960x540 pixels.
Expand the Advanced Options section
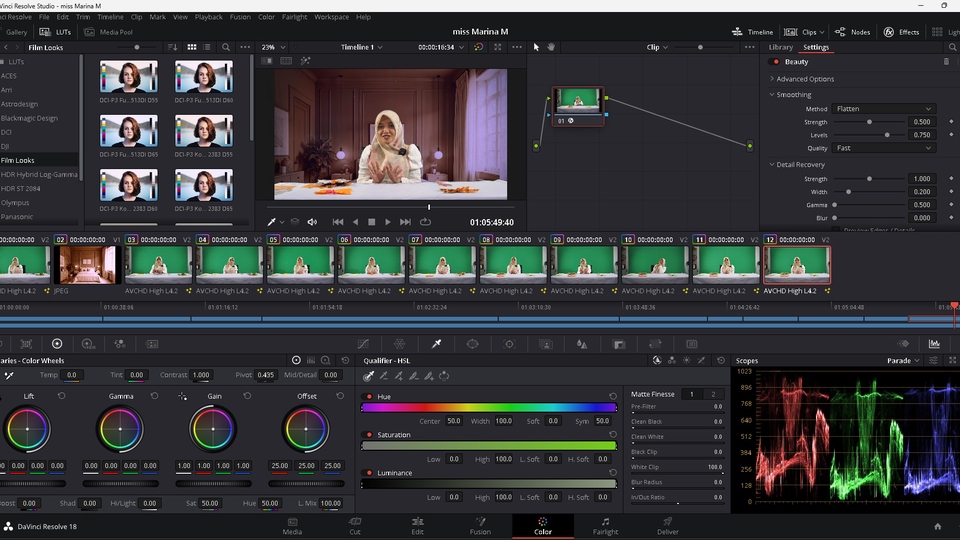pyautogui.click(x=804, y=79)
